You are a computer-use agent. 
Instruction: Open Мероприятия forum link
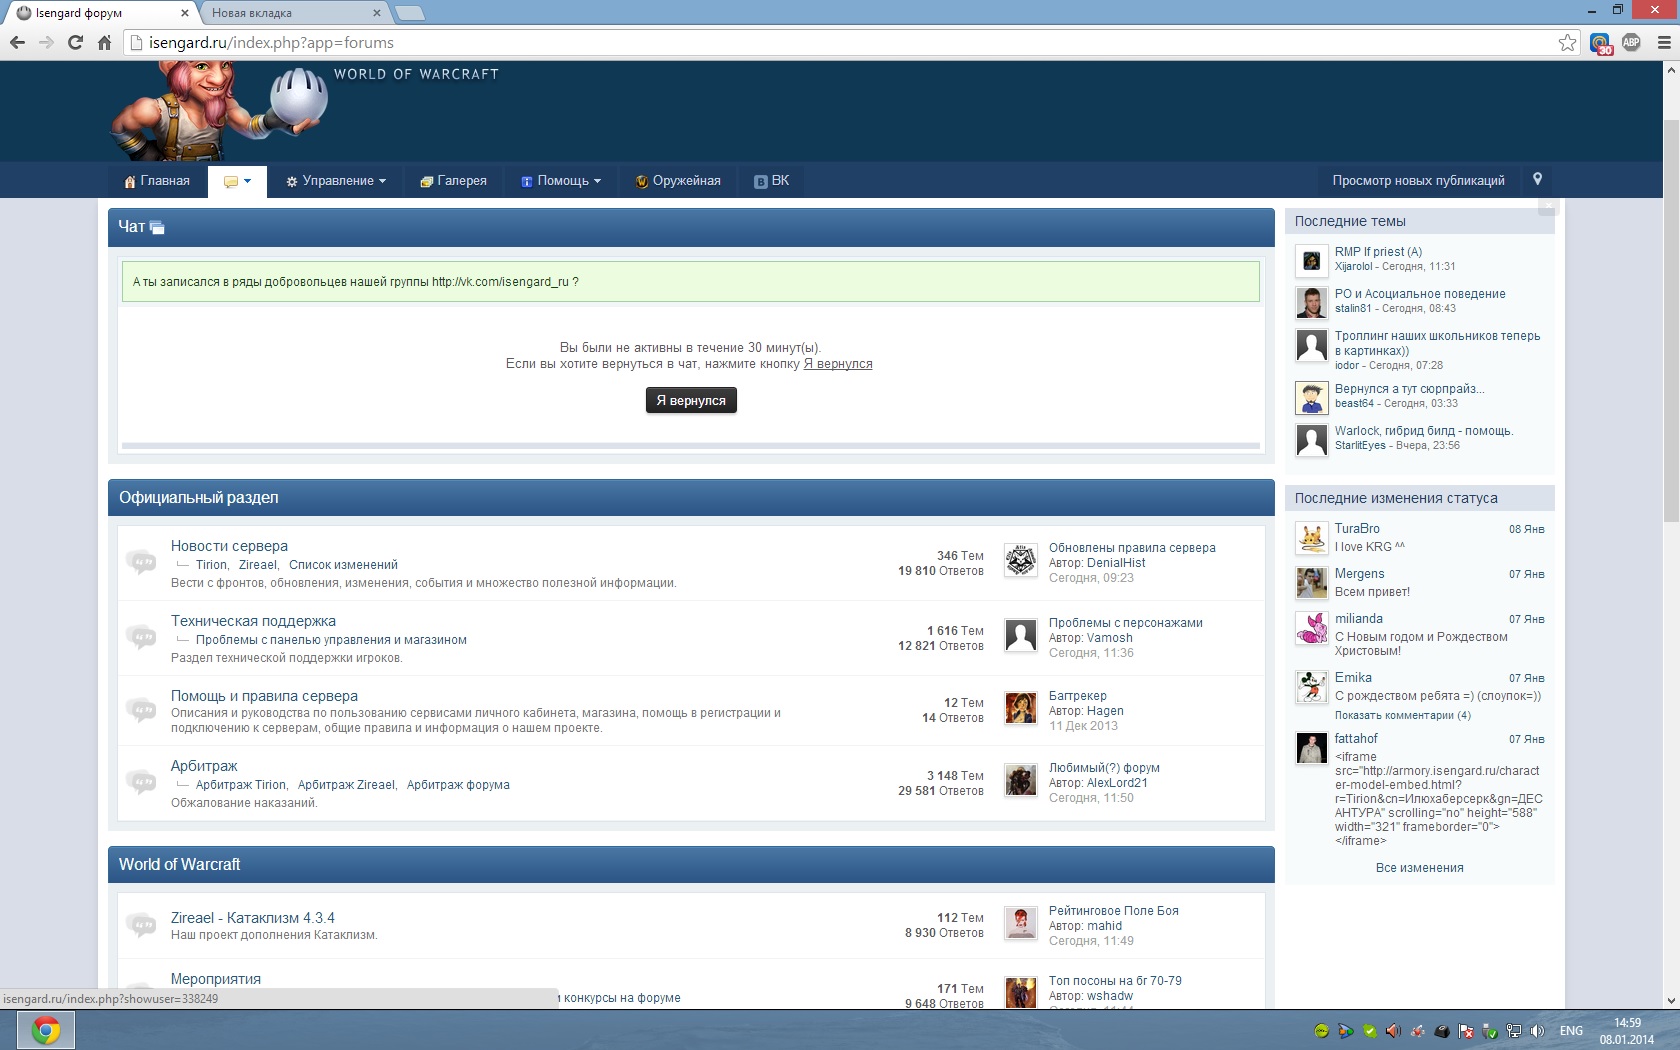216,979
